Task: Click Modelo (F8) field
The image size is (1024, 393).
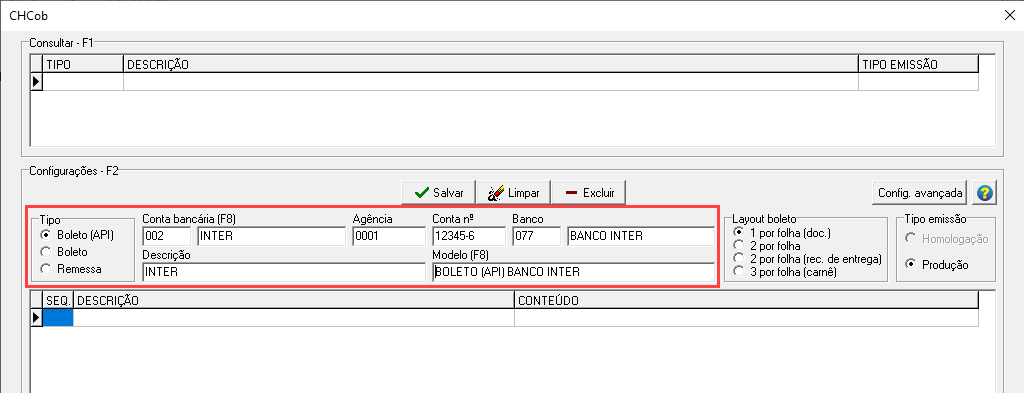Action: 573,272
